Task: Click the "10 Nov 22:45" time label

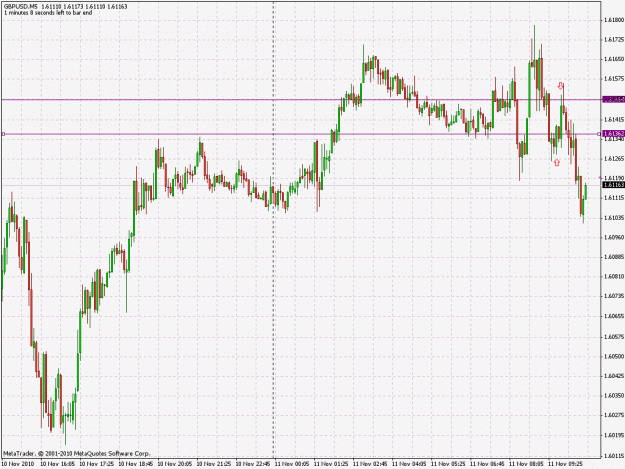Action: tap(253, 464)
